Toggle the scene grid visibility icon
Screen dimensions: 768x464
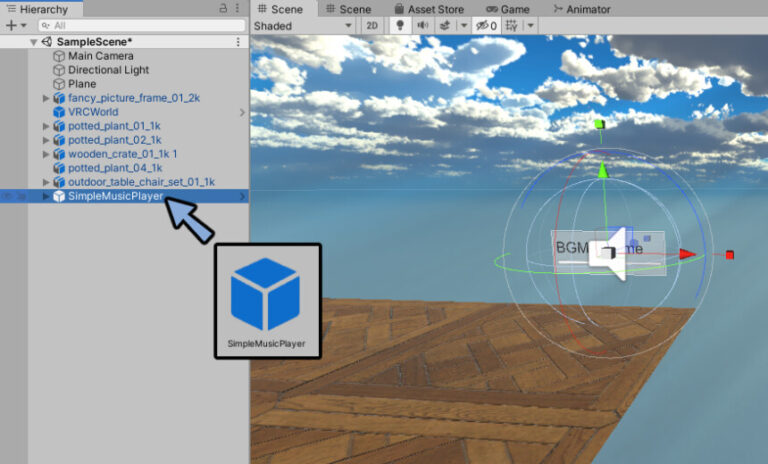511,25
